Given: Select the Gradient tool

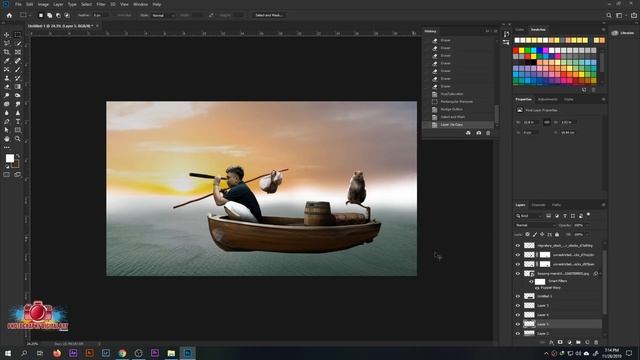Looking at the screenshot, I should pyautogui.click(x=18, y=87).
